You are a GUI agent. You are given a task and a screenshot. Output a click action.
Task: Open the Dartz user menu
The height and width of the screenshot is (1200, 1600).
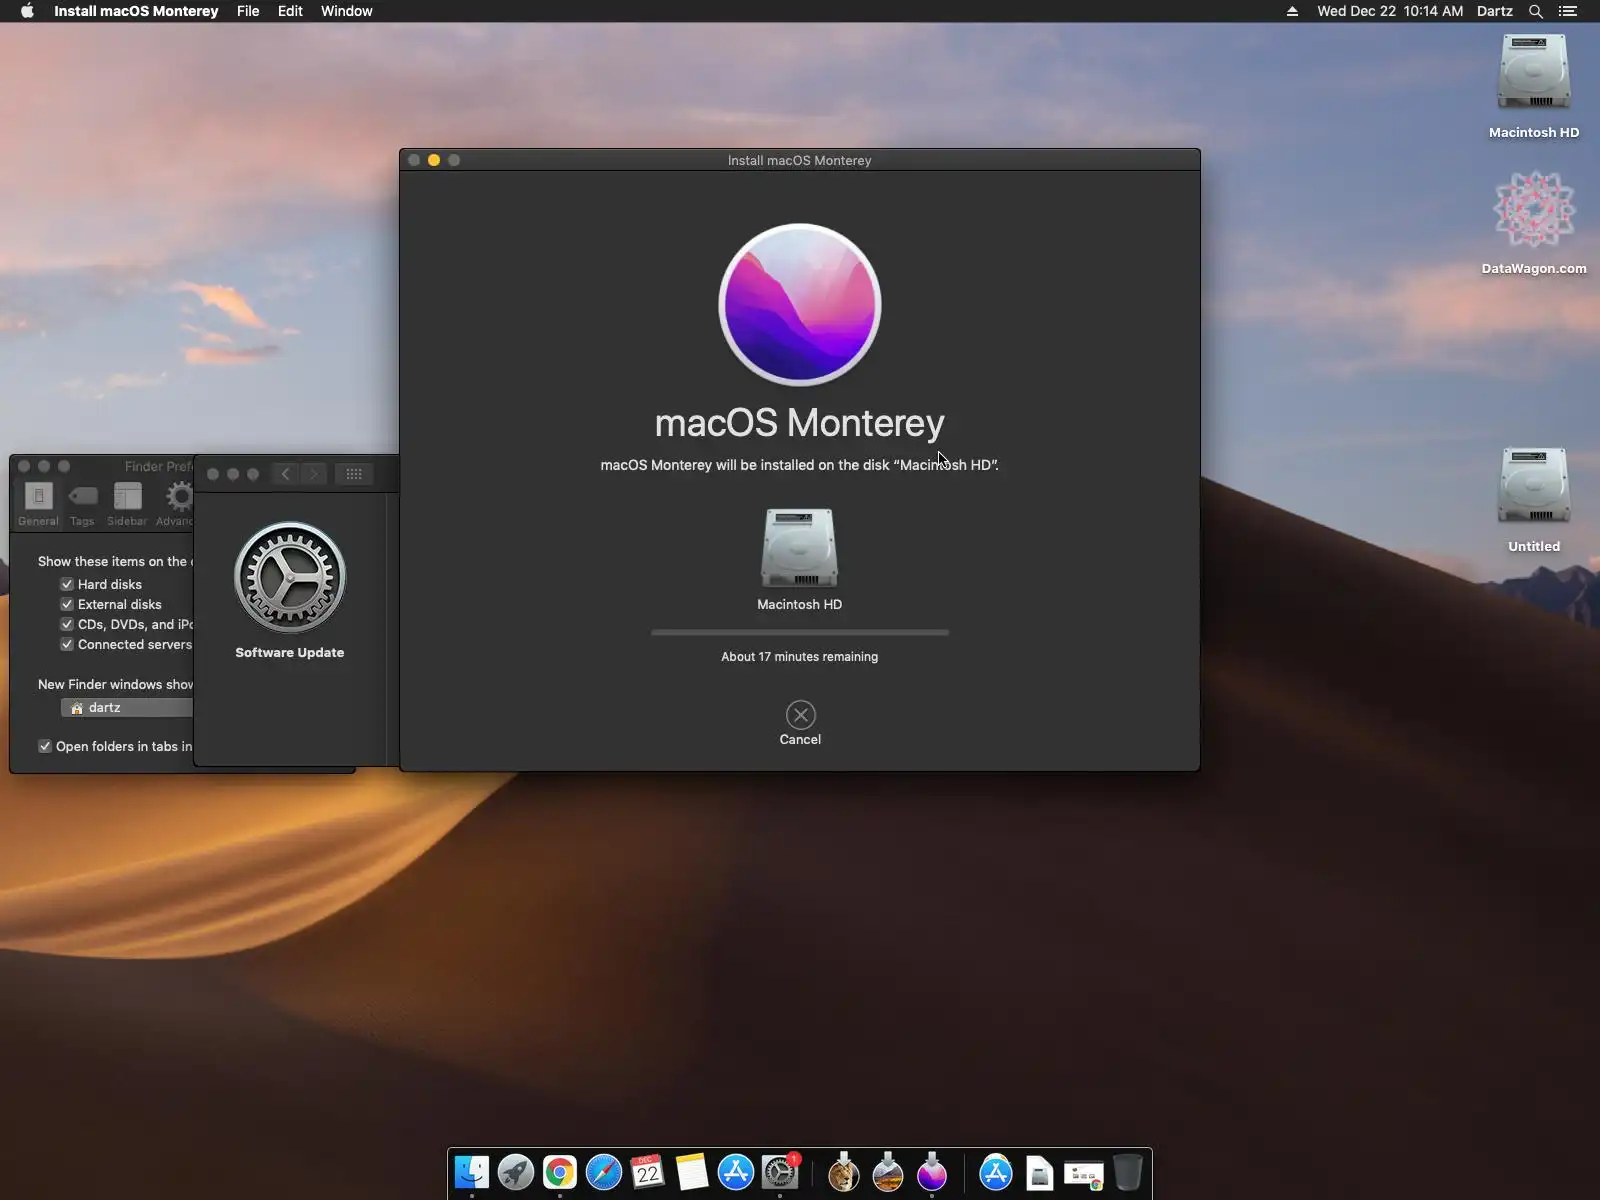pyautogui.click(x=1495, y=11)
